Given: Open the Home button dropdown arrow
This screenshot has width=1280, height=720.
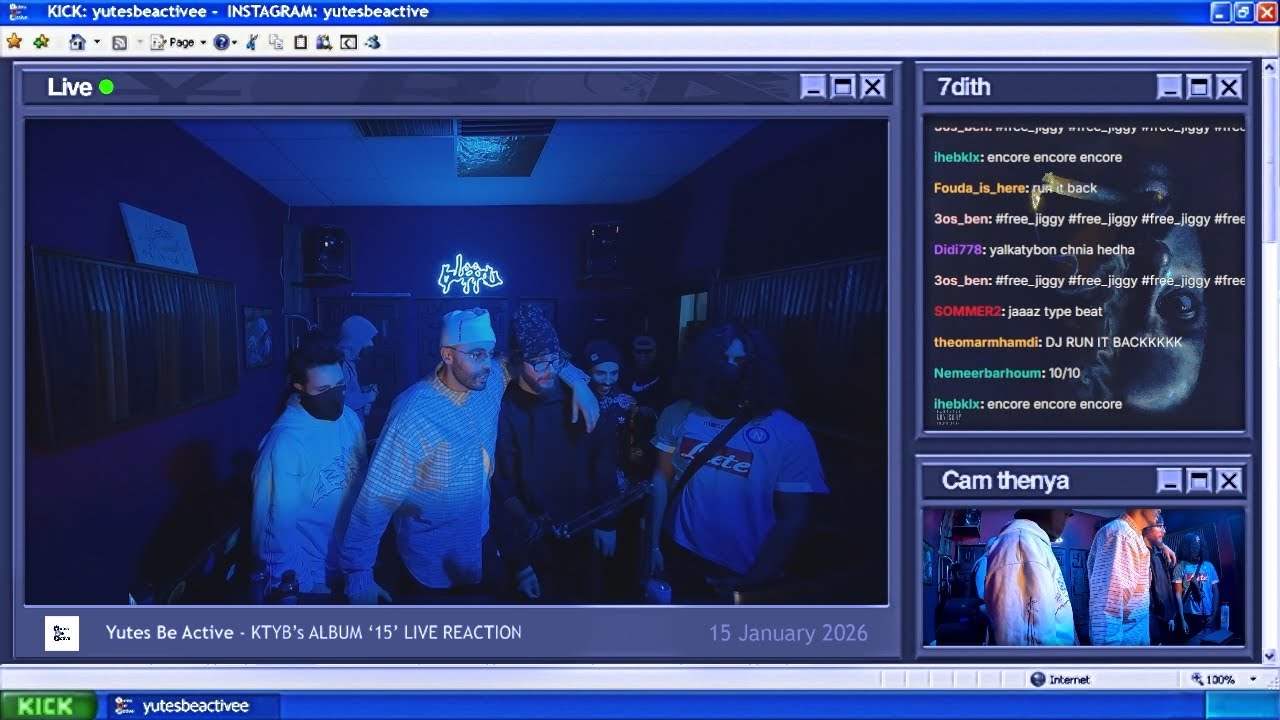Looking at the screenshot, I should coord(97,42).
